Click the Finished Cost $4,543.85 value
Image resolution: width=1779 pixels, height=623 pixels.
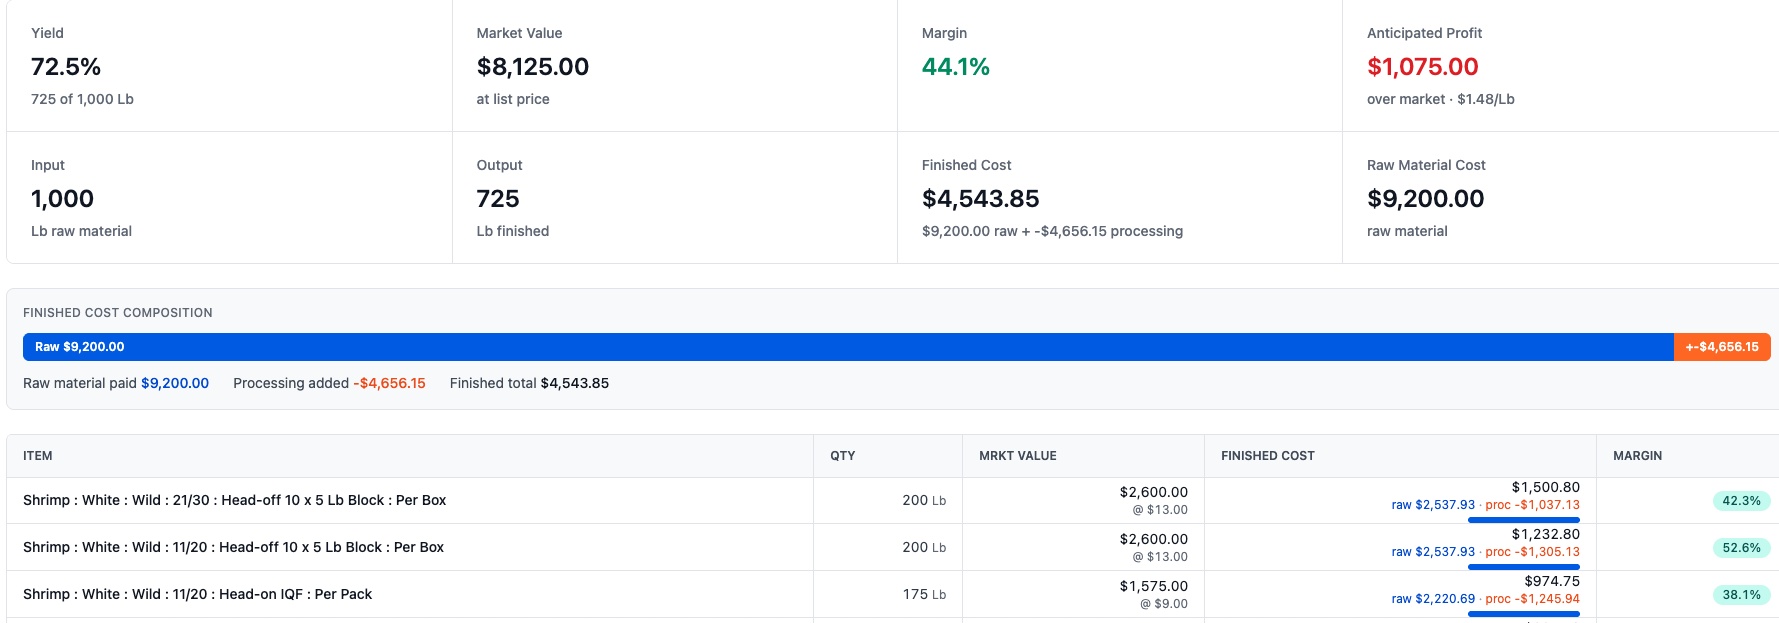click(x=980, y=199)
